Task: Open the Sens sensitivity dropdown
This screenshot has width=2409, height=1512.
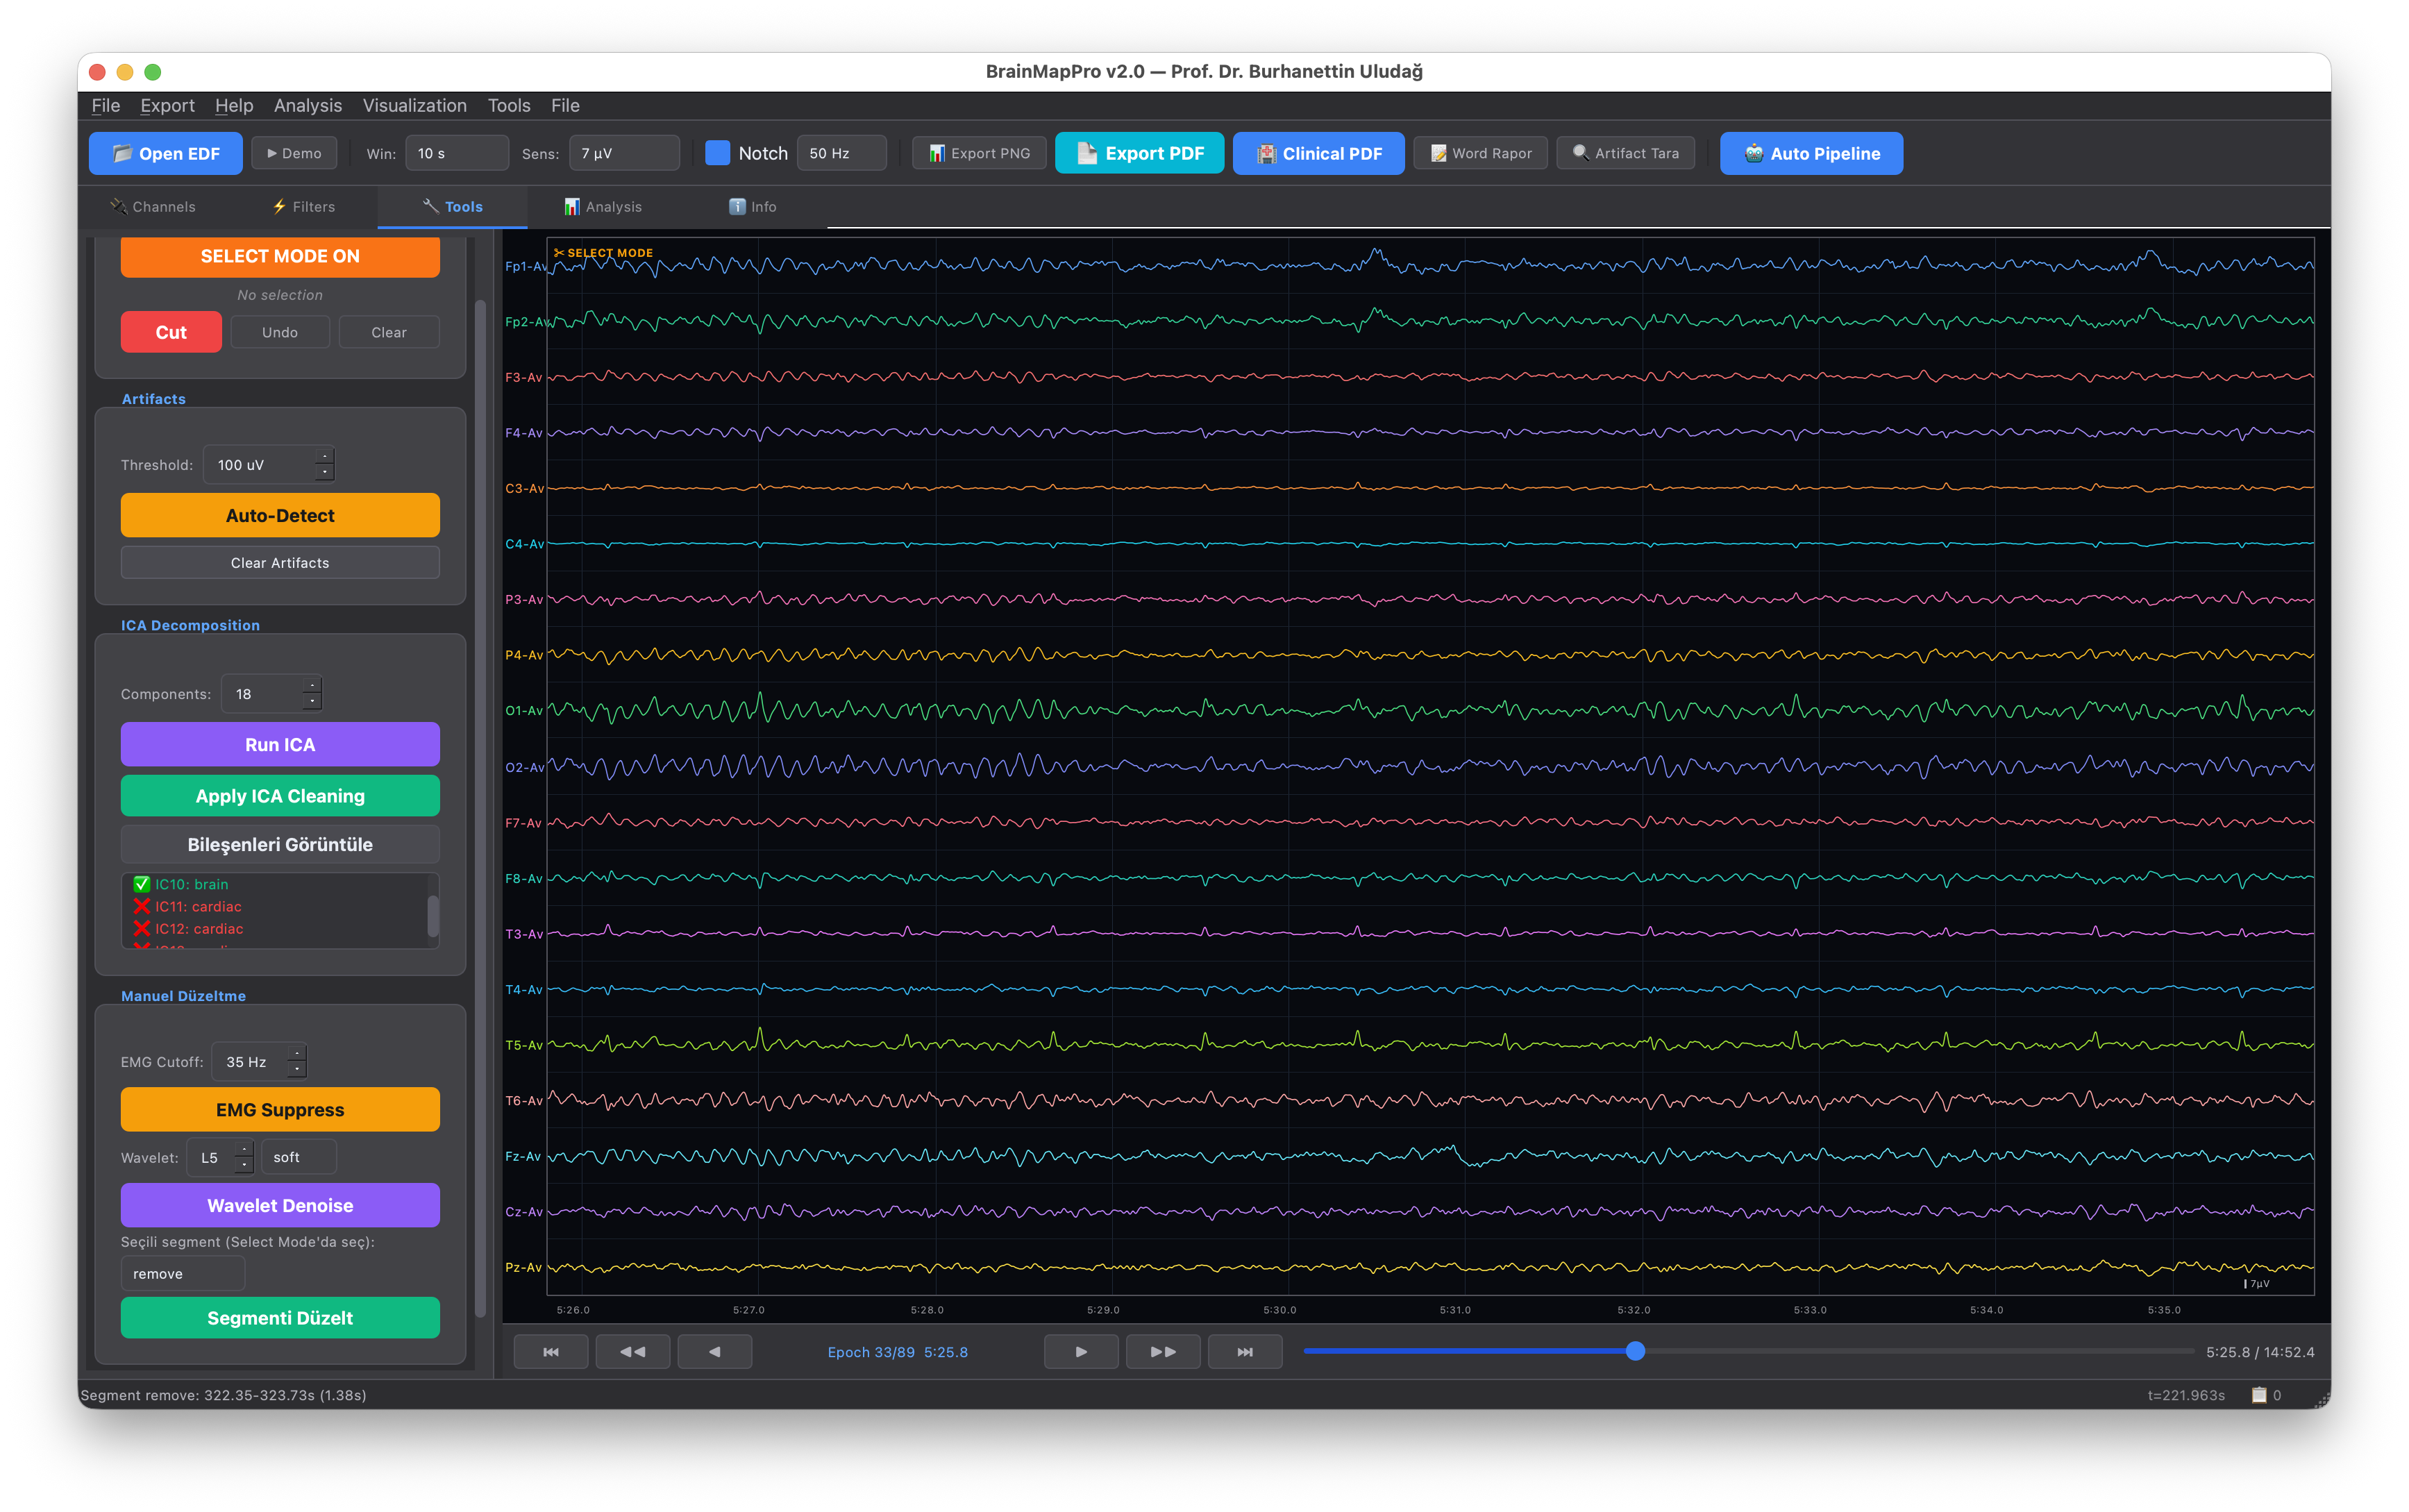Action: pyautogui.click(x=624, y=153)
